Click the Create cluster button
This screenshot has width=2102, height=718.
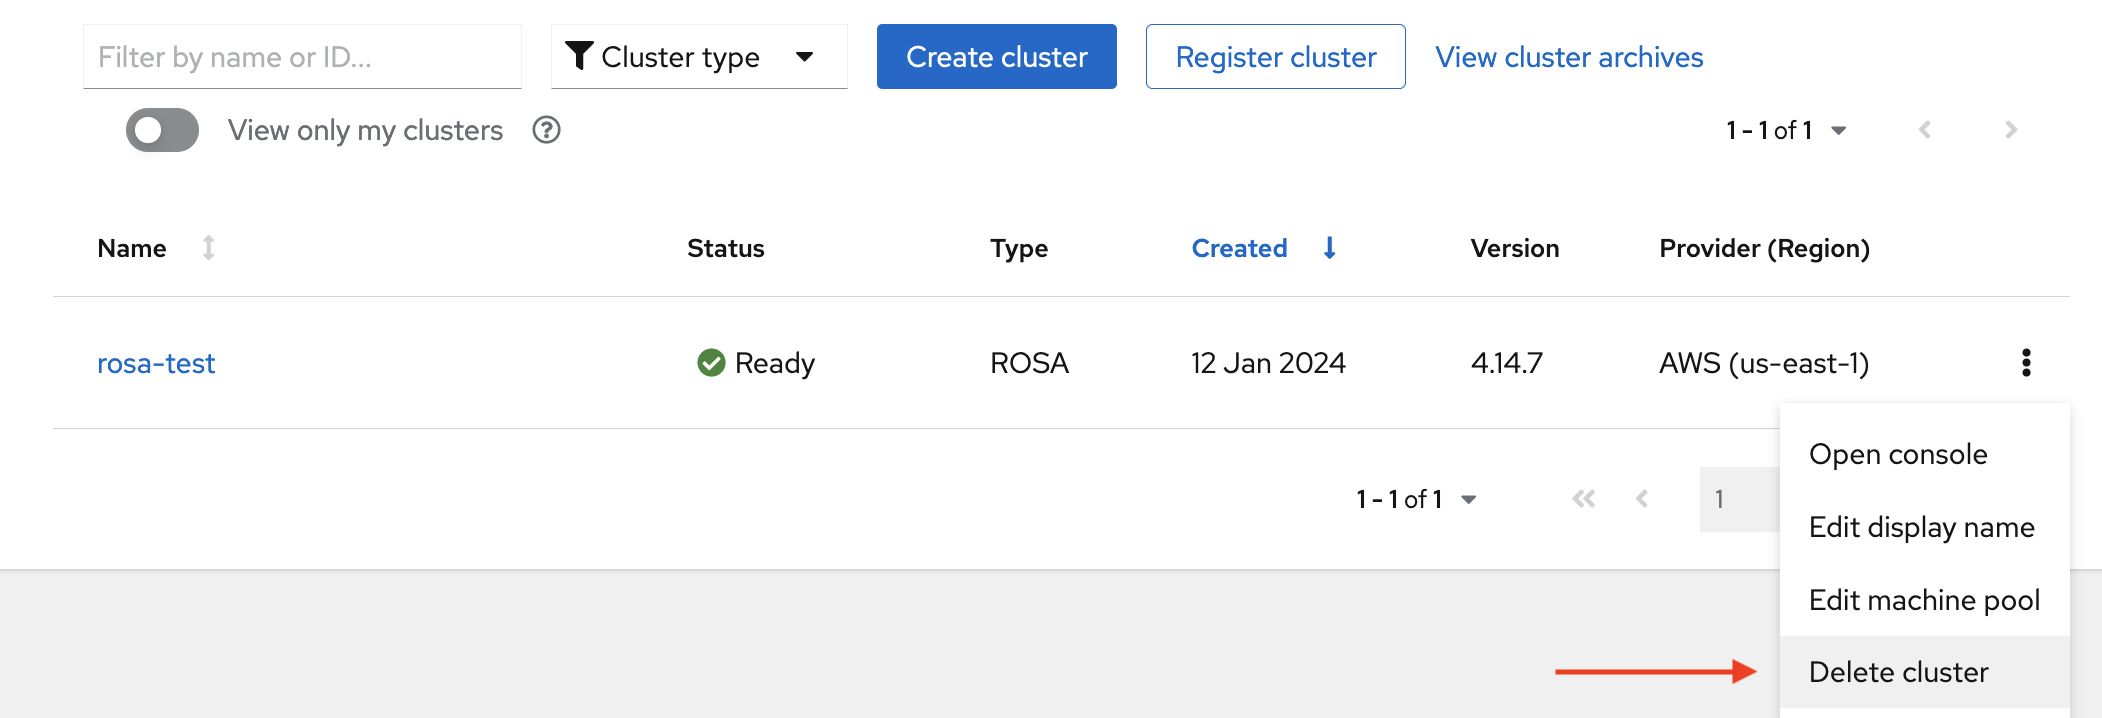click(x=996, y=57)
